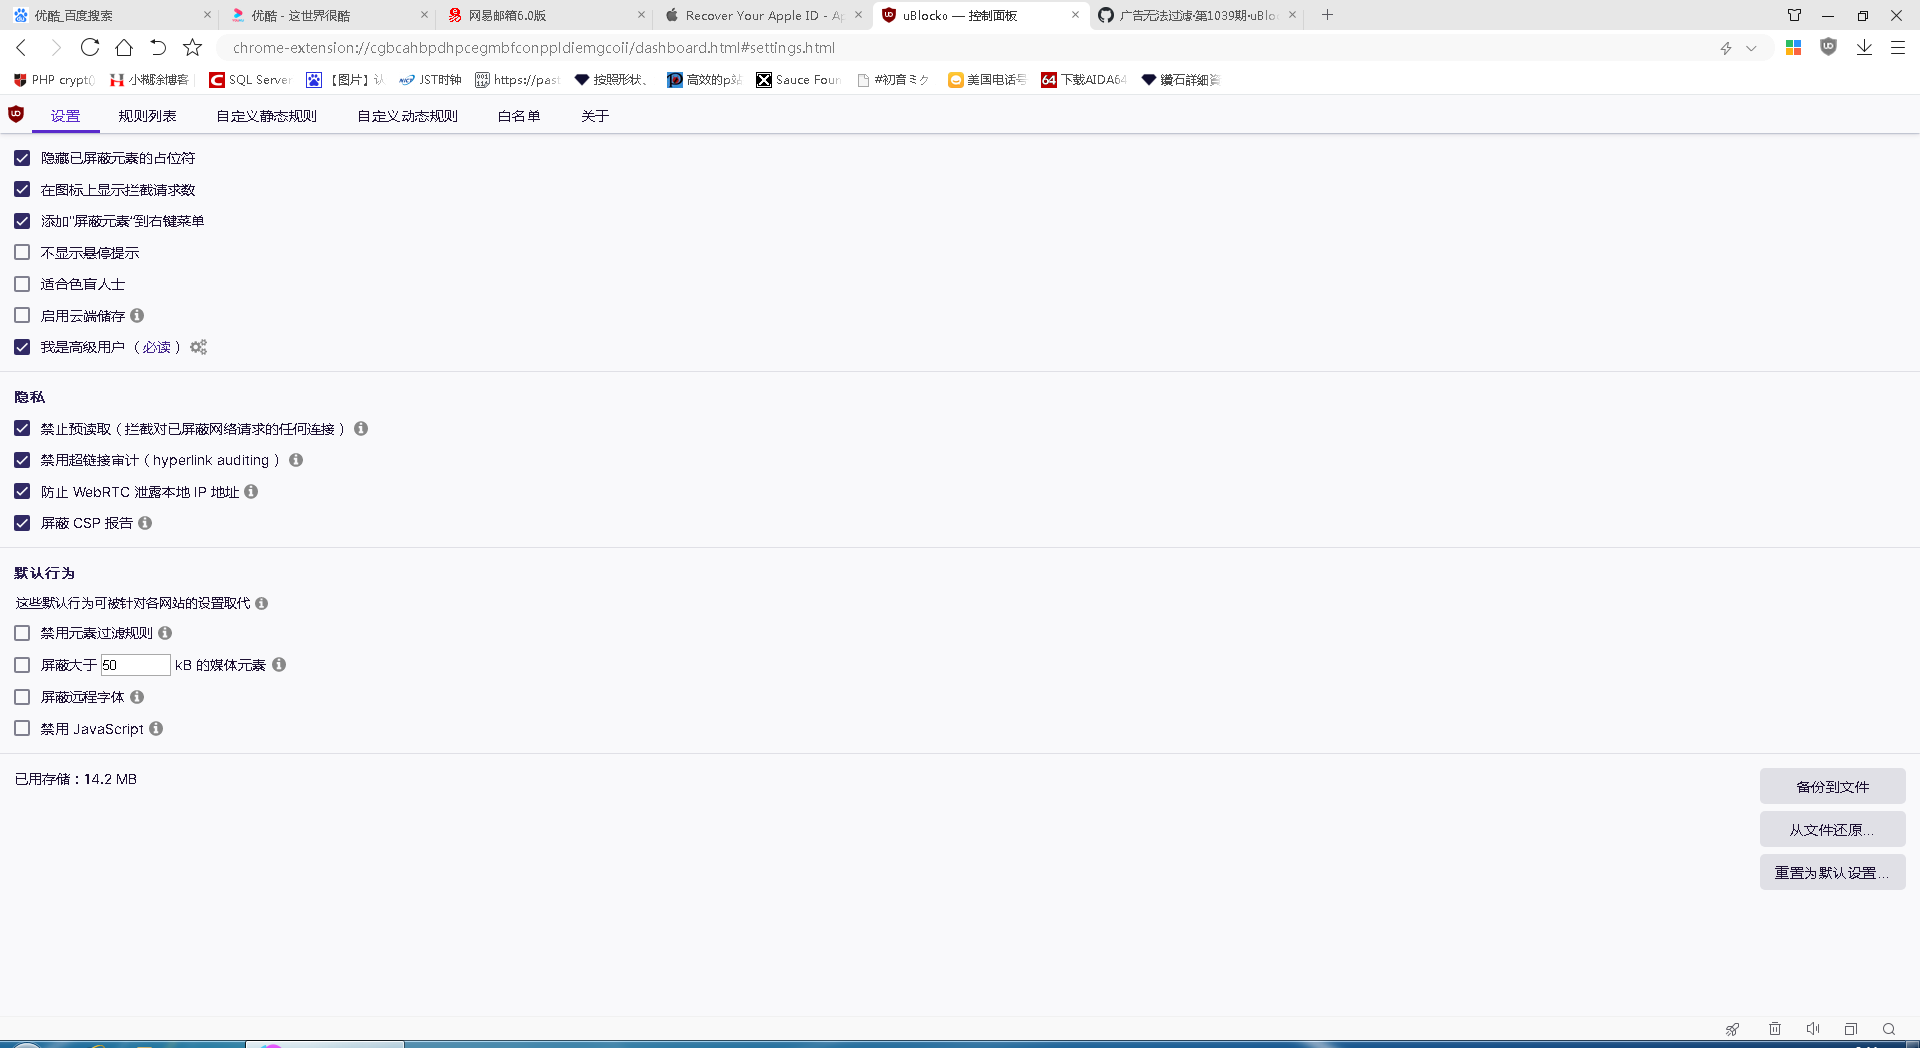1920x1048 pixels.
Task: Click the uBlock Origin shield icon in browser toolbar
Action: 1829,47
